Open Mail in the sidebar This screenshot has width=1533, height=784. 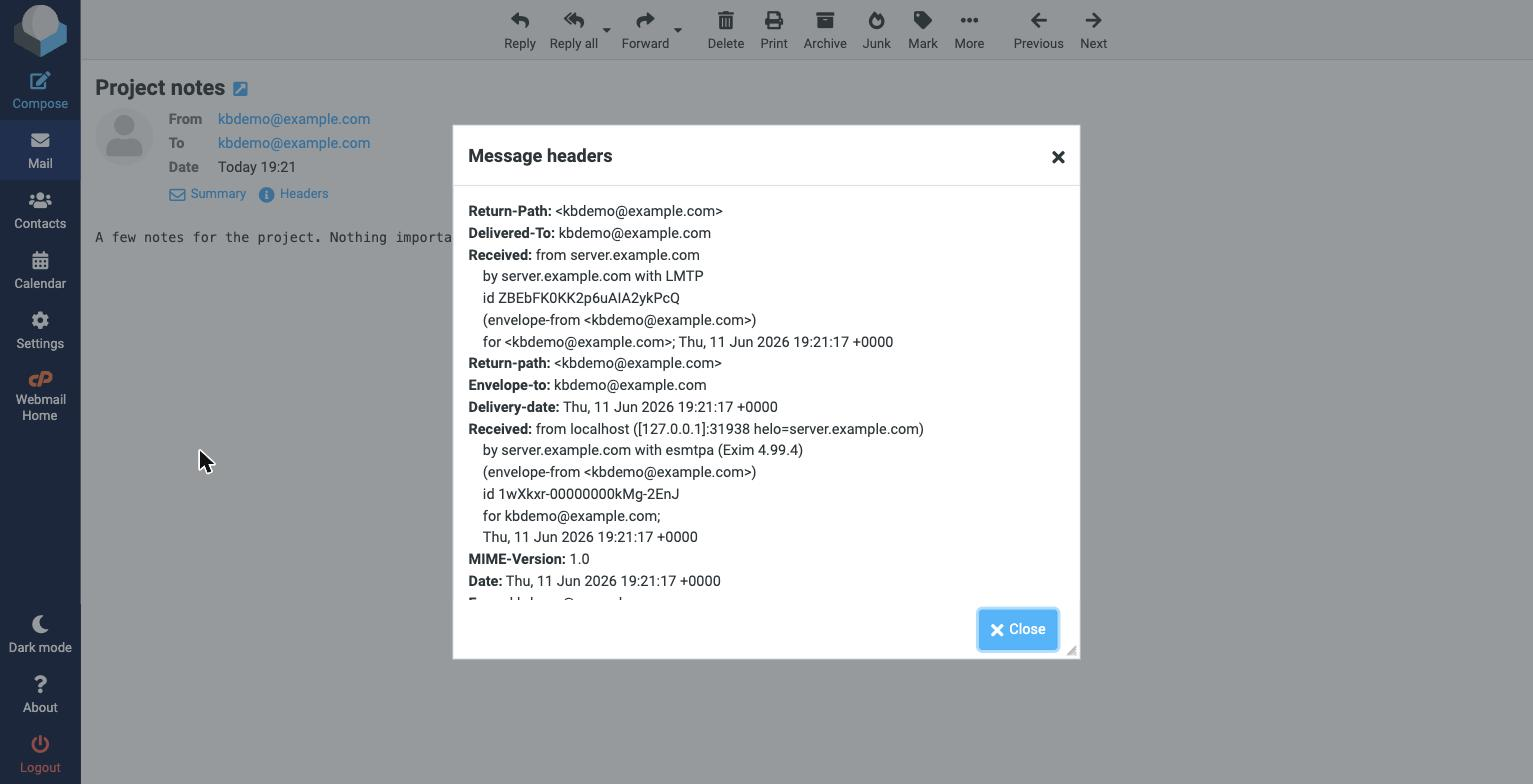tap(40, 150)
